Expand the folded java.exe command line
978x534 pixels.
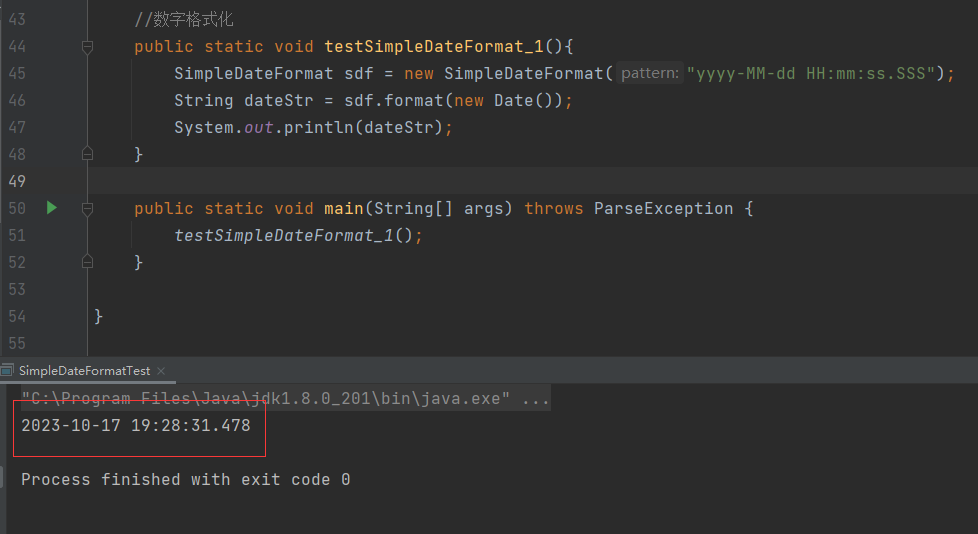(536, 399)
